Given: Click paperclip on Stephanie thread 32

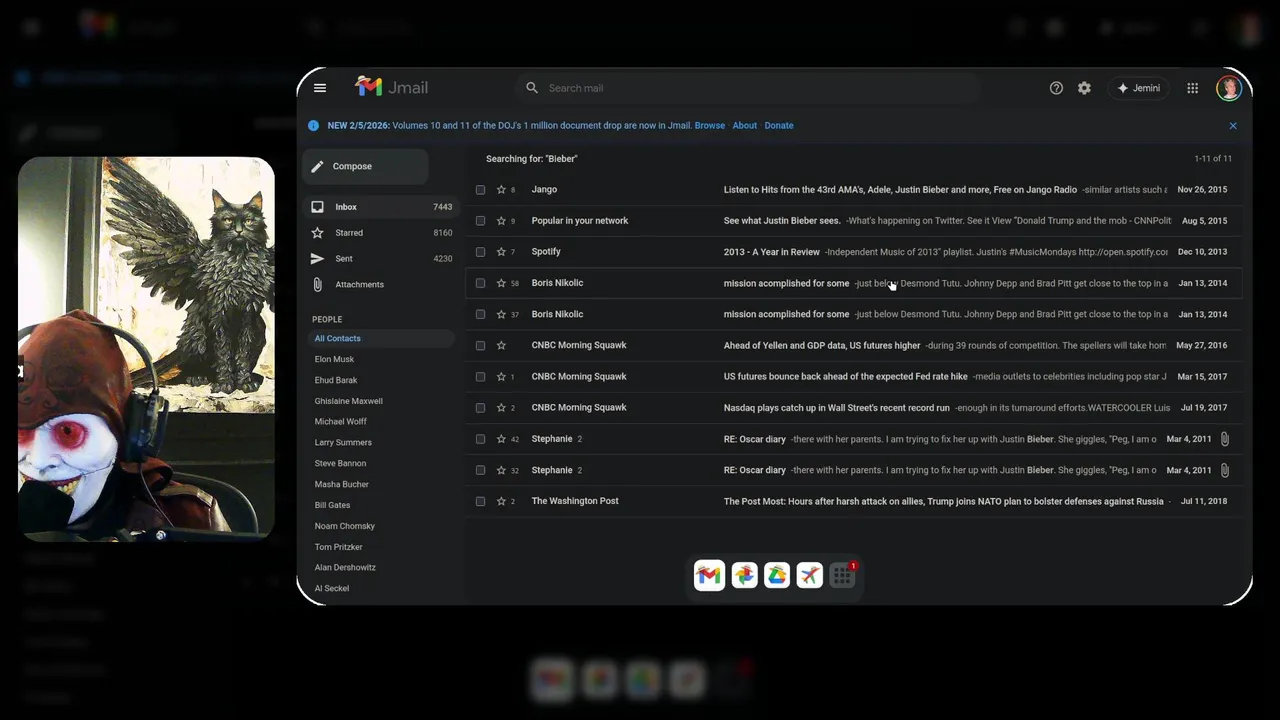Looking at the screenshot, I should coord(1225,470).
